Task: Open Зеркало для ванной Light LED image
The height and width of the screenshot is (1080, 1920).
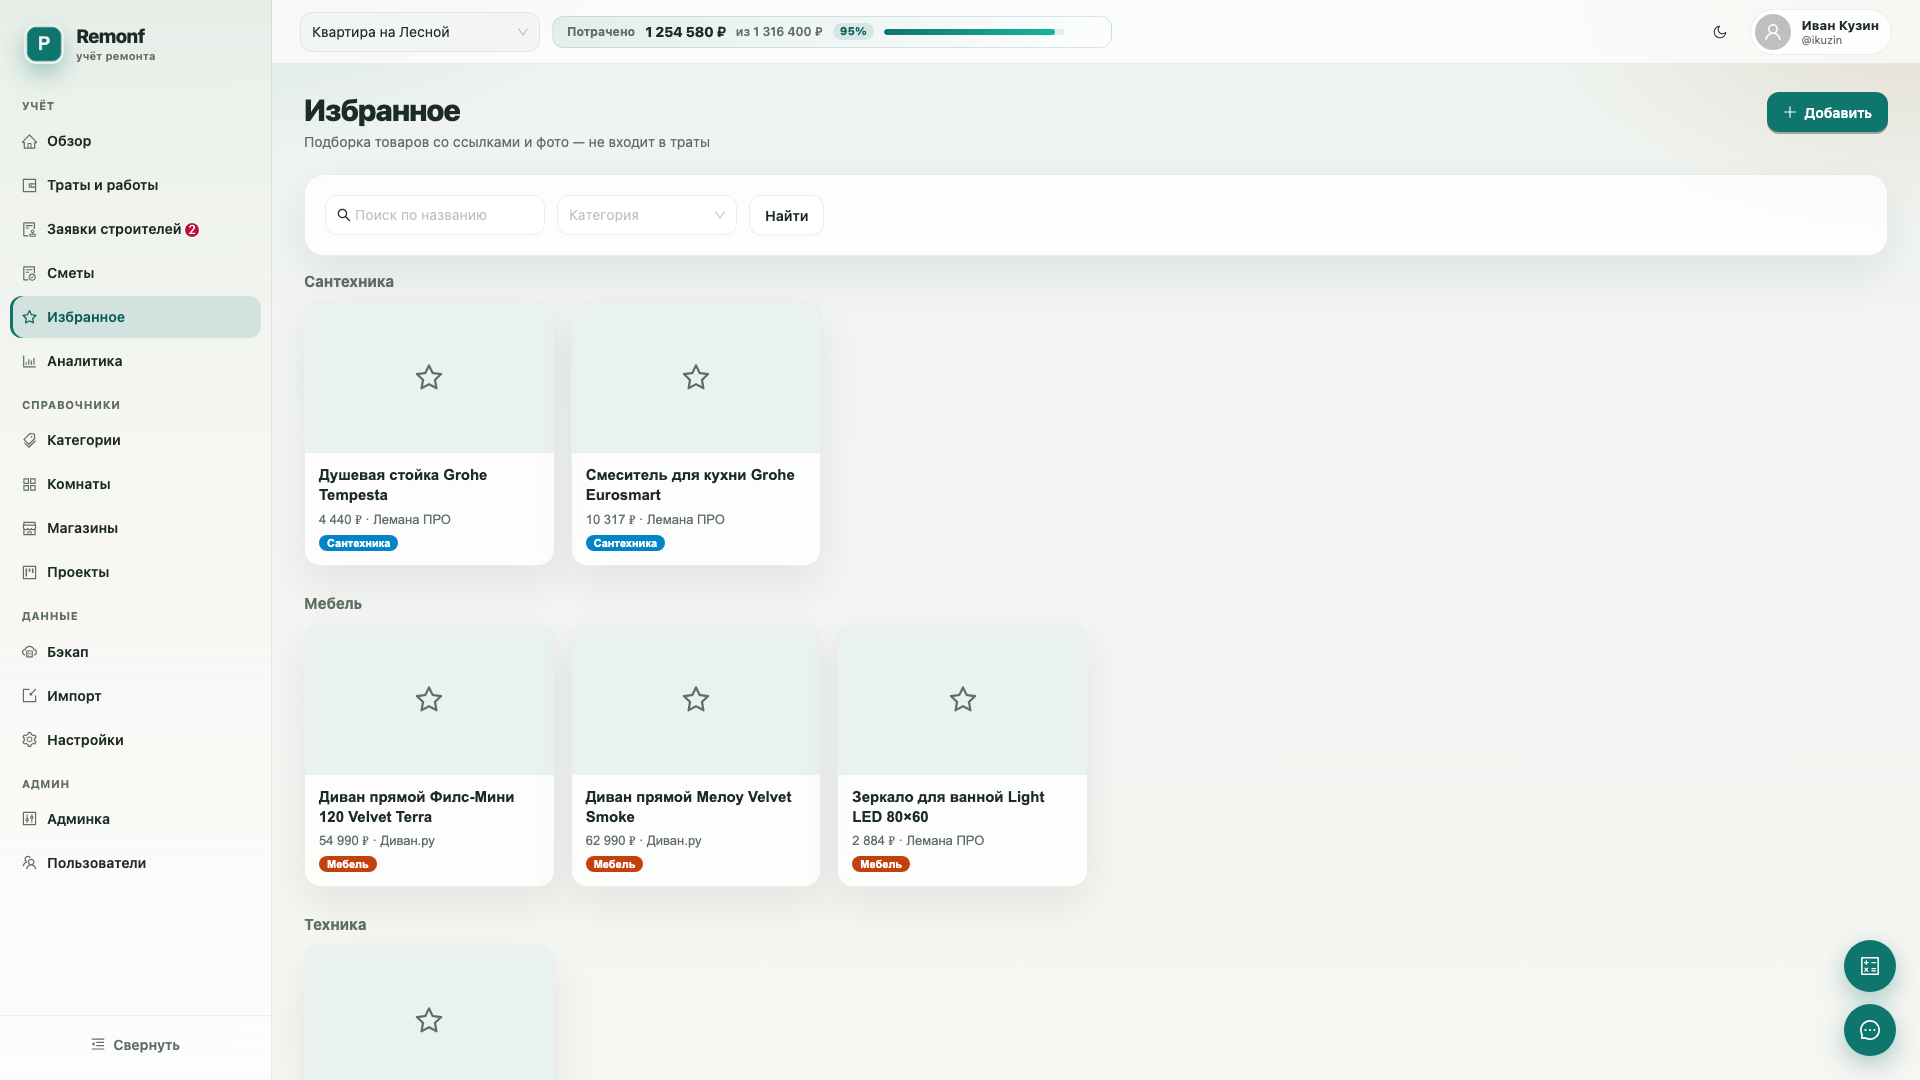Action: tap(962, 700)
